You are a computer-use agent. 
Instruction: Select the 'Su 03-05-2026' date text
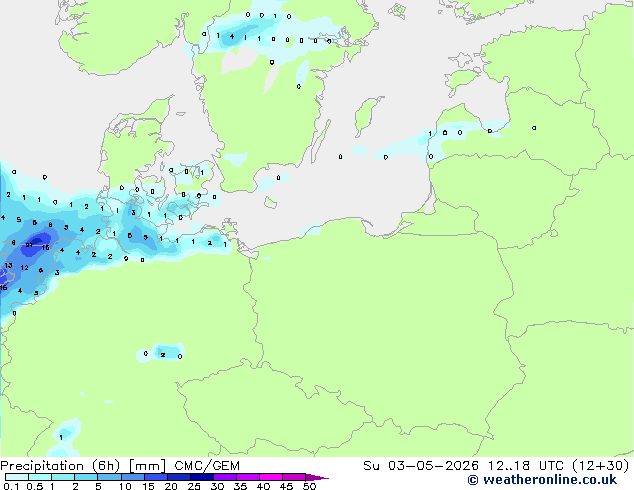(421, 466)
